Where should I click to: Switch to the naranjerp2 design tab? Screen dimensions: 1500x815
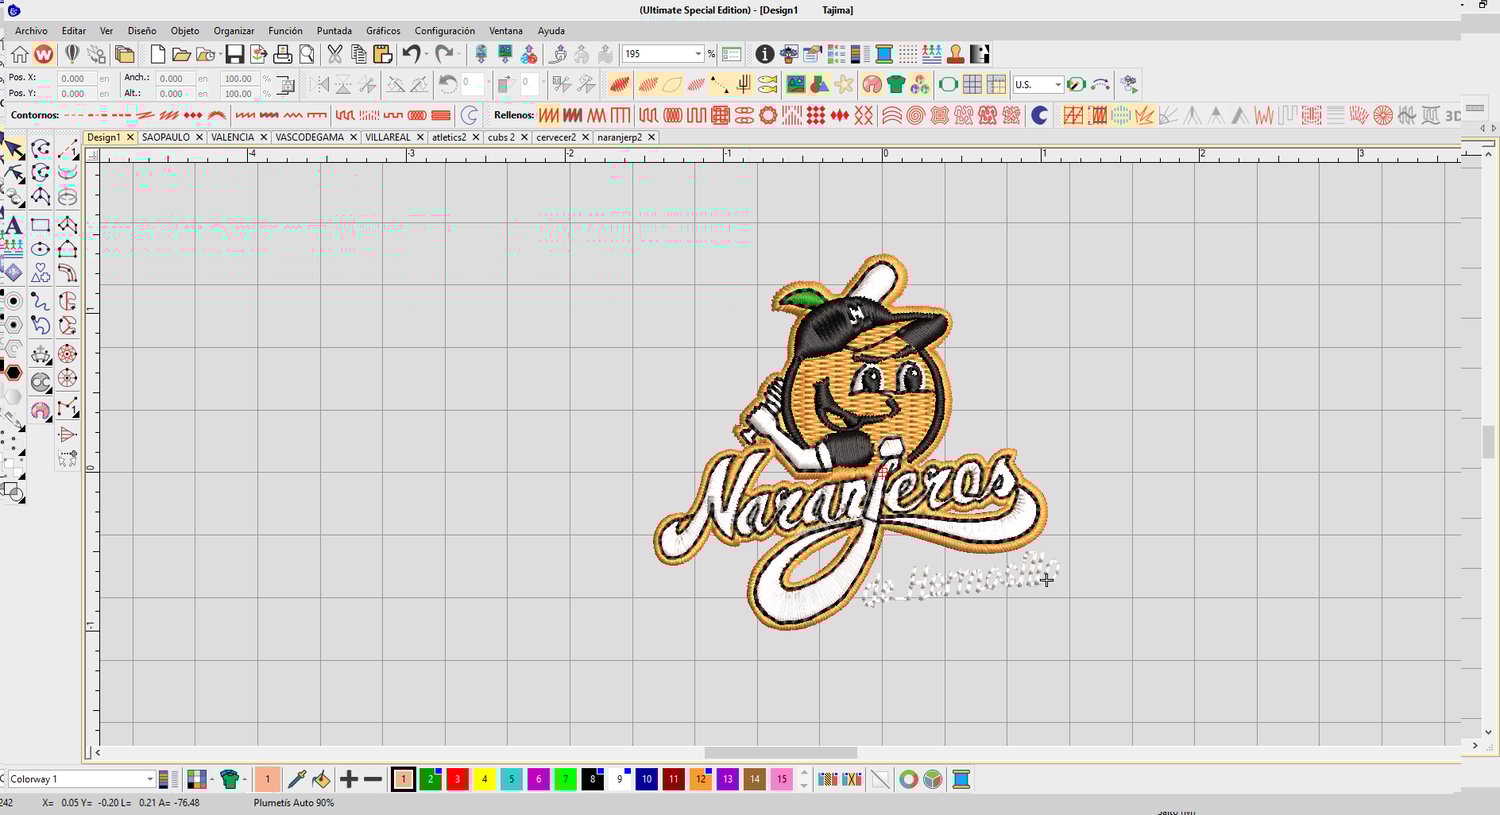[x=620, y=137]
